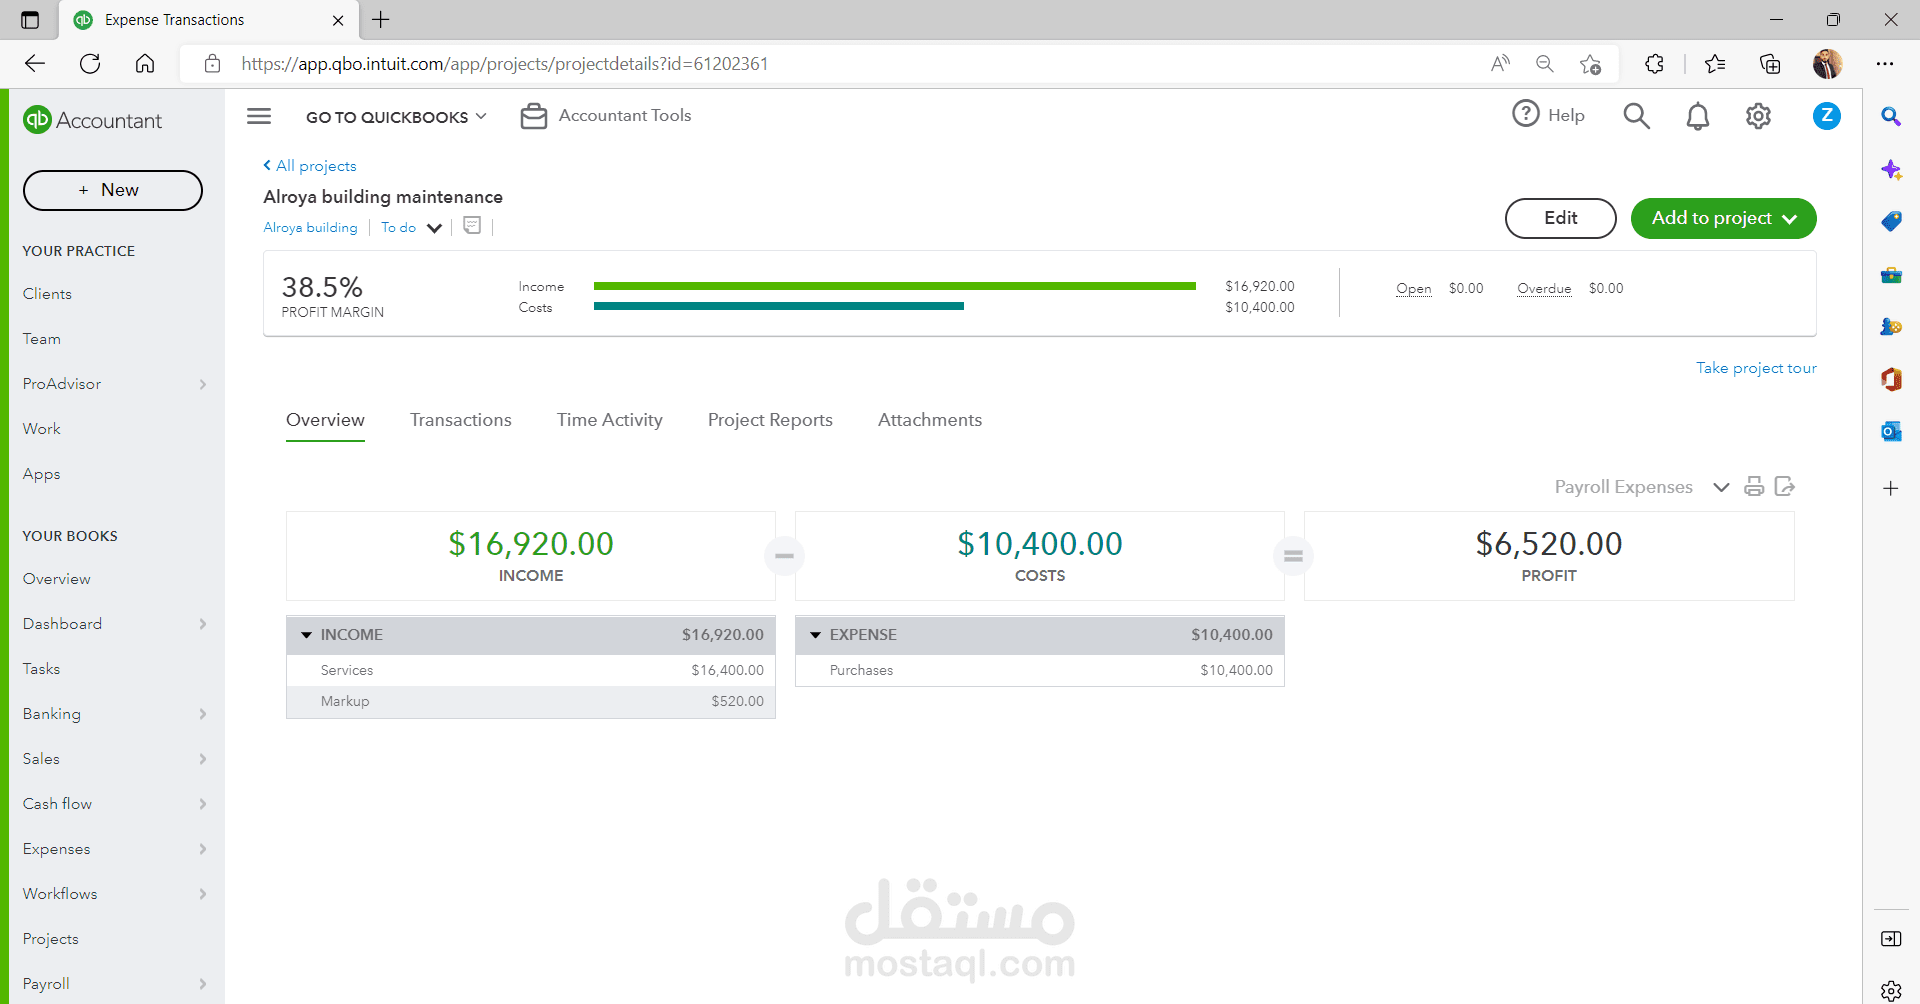
Task: Go to the browser home page
Action: point(145,64)
